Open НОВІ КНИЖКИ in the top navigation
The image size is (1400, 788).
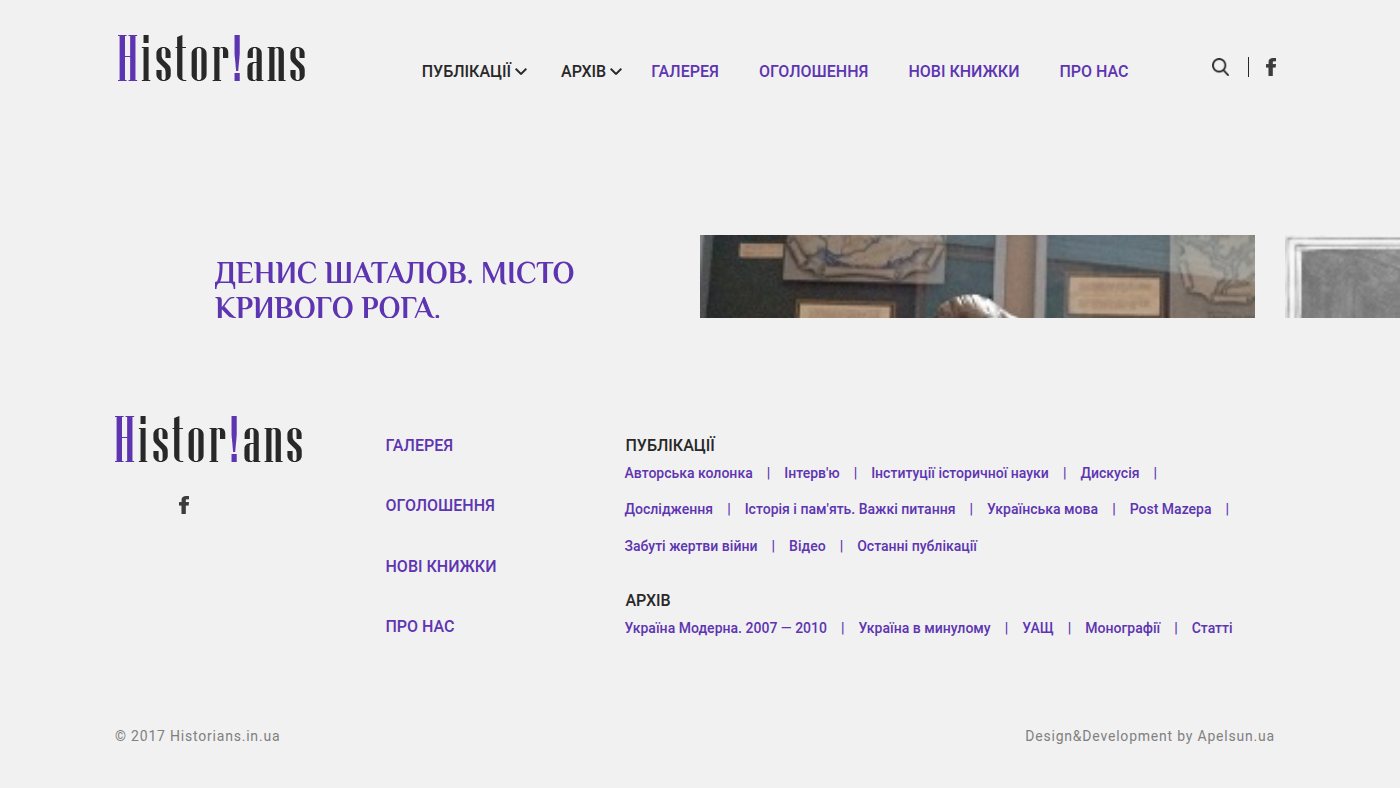tap(964, 71)
